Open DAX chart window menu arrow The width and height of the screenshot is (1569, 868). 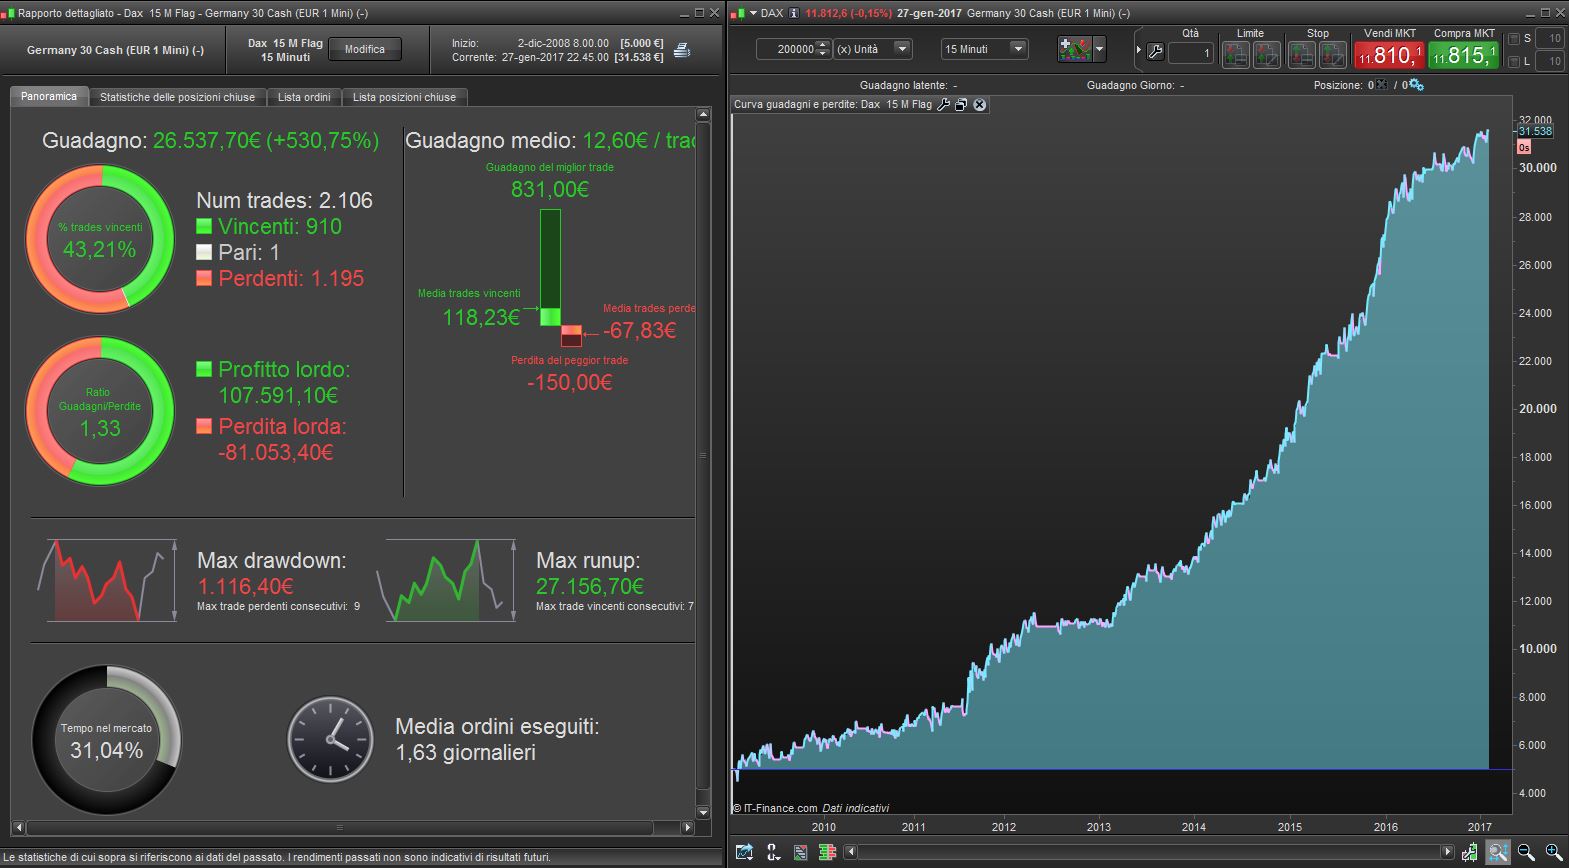click(753, 13)
